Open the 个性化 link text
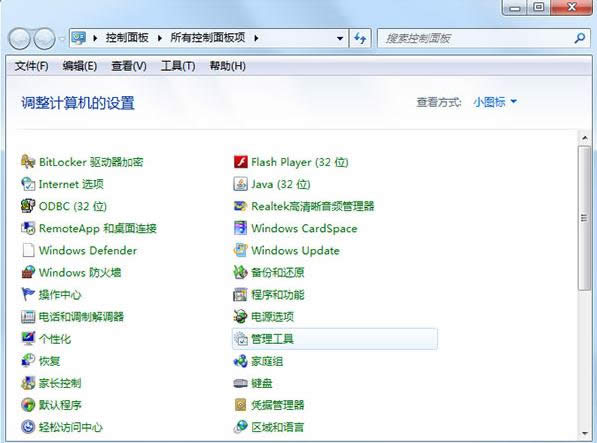Viewport: 597px width, 443px height. point(55,338)
